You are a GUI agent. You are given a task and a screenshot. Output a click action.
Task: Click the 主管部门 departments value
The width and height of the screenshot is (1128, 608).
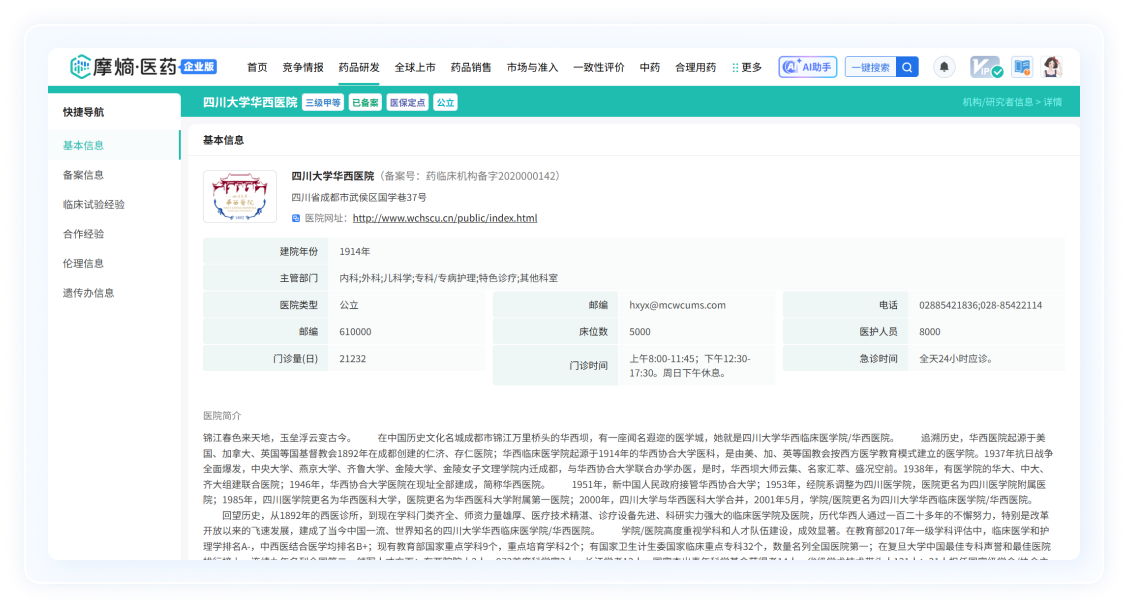pos(448,278)
